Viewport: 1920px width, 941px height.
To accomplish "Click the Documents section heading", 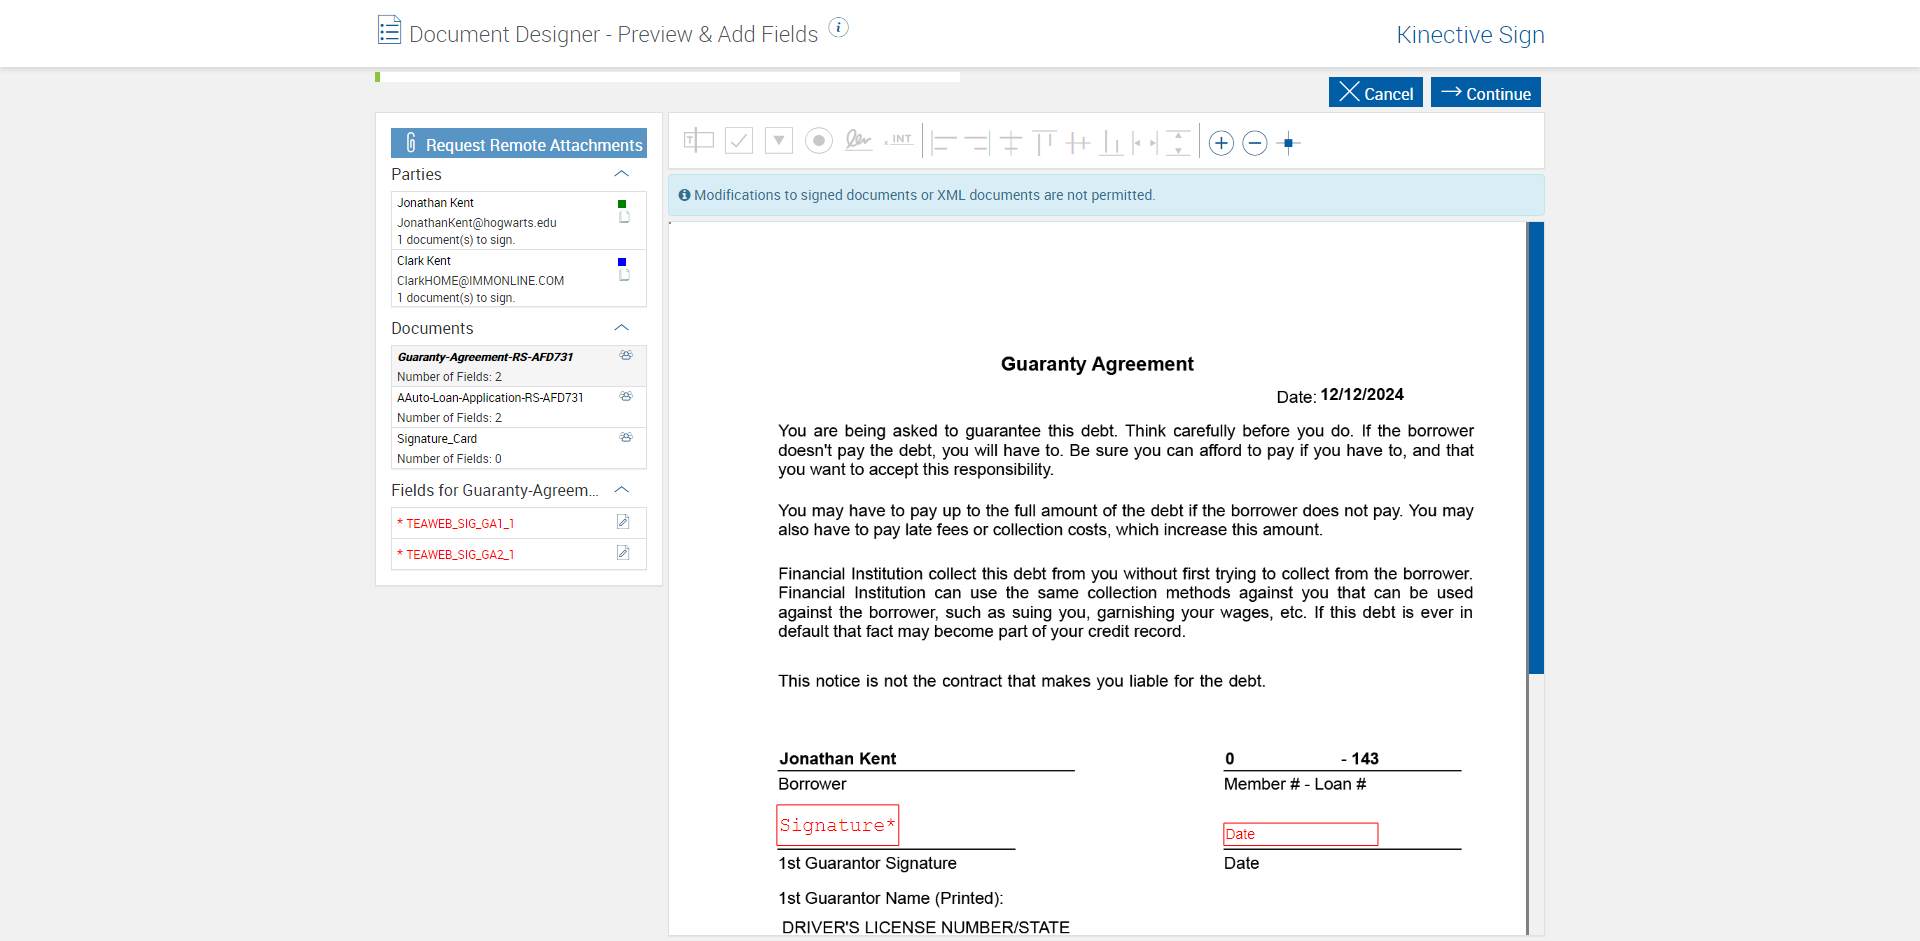I will (432, 328).
